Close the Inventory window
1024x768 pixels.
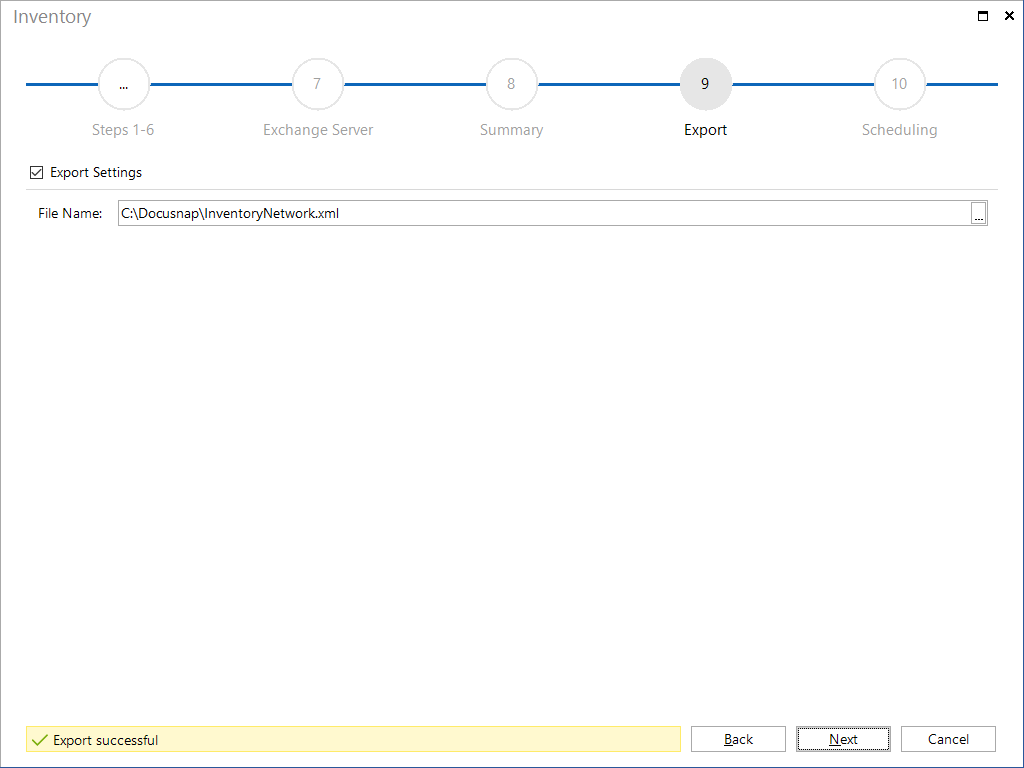coord(1008,16)
